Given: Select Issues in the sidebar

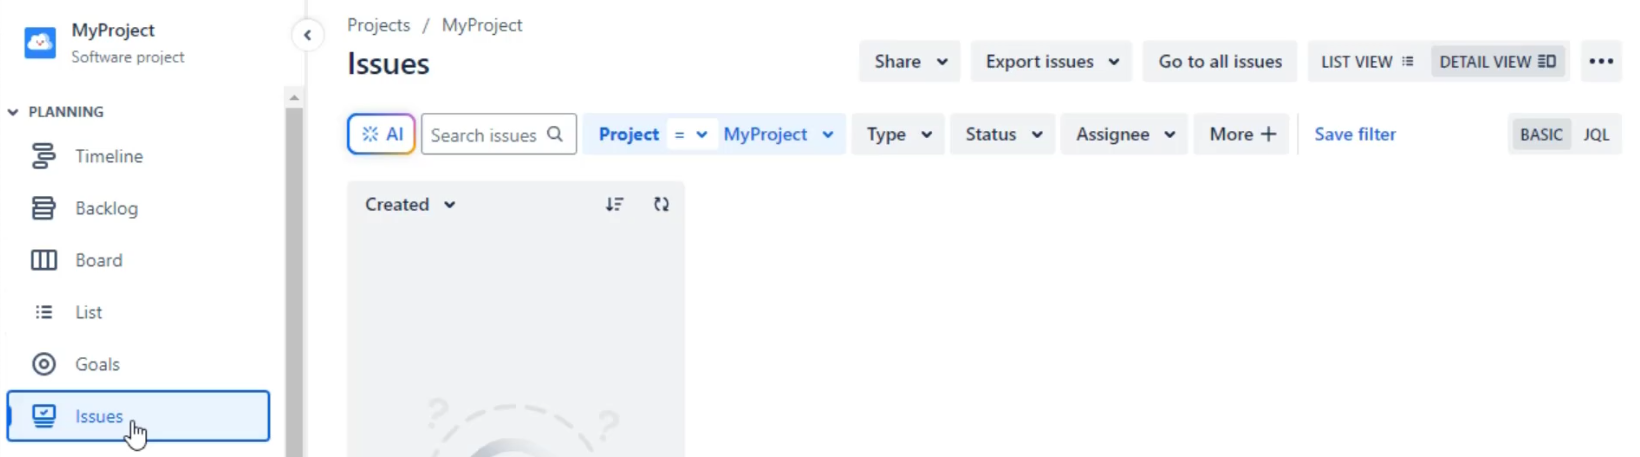Looking at the screenshot, I should coord(138,416).
